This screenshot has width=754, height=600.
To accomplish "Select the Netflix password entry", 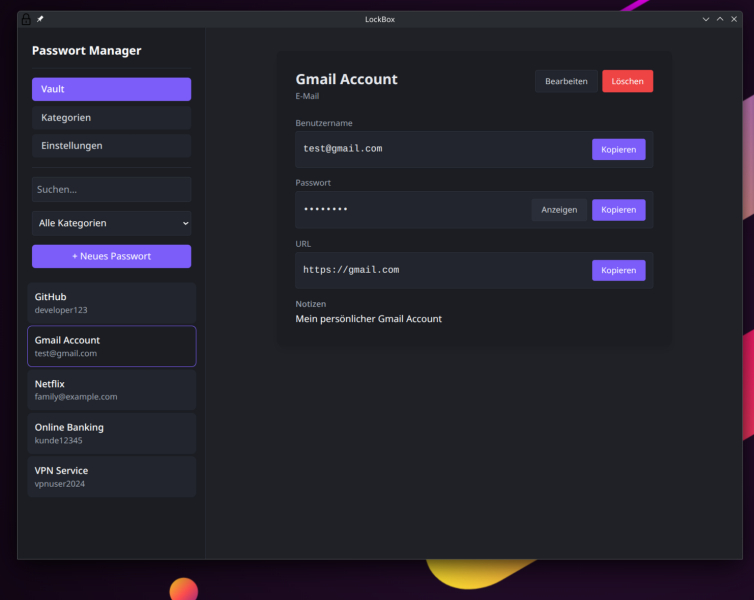I will click(x=111, y=390).
